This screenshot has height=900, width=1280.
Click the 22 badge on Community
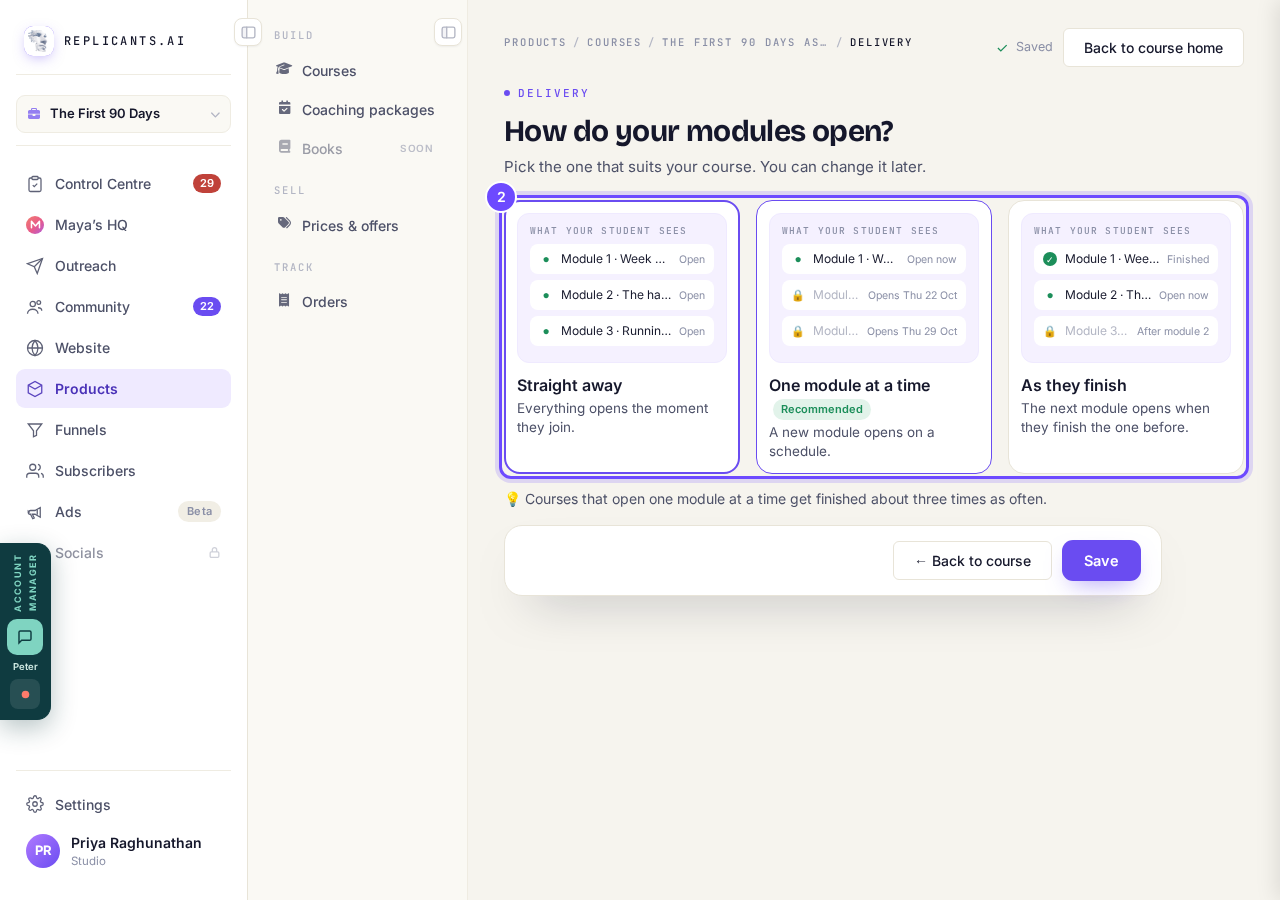pyautogui.click(x=207, y=307)
